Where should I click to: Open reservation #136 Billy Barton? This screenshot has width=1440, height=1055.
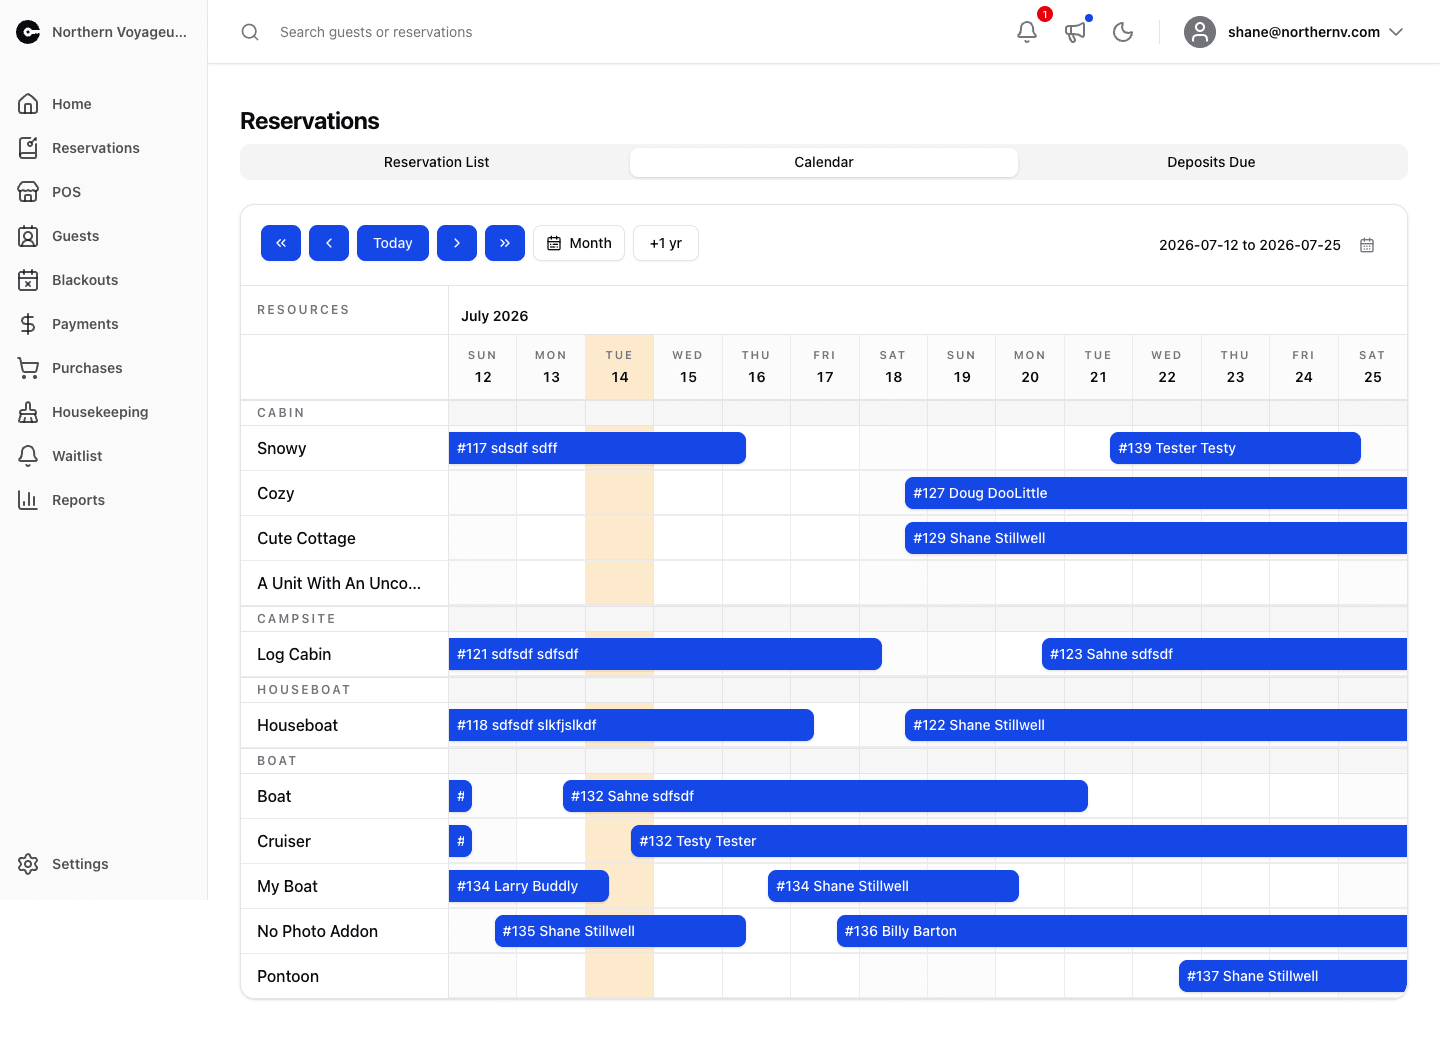point(1122,931)
